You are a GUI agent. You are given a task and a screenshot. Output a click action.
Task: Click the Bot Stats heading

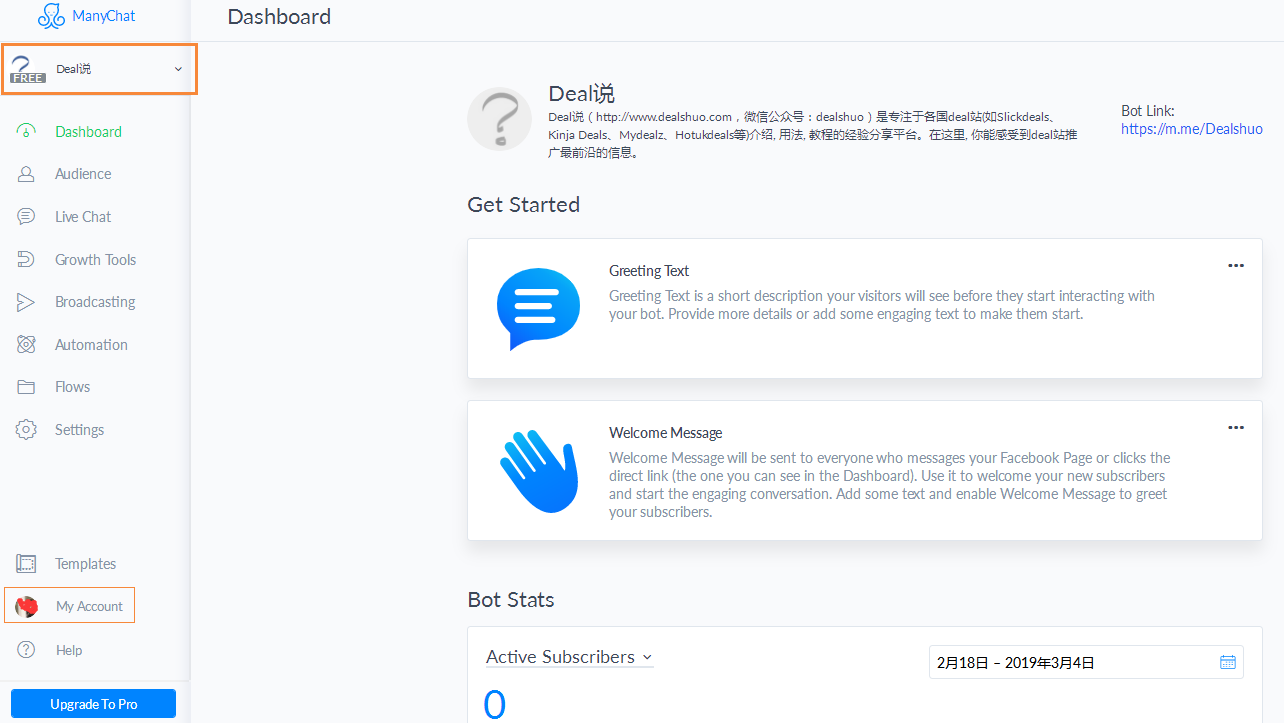click(x=511, y=600)
